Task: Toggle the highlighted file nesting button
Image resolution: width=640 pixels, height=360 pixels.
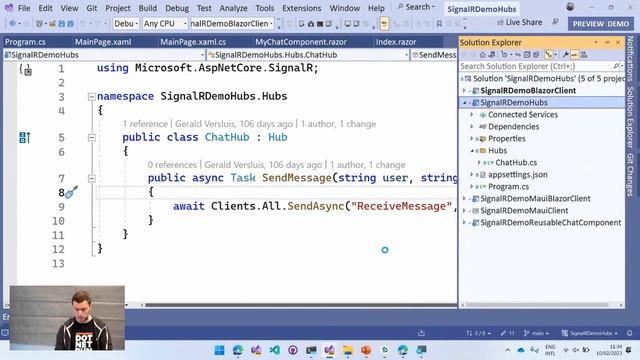Action: [549, 54]
